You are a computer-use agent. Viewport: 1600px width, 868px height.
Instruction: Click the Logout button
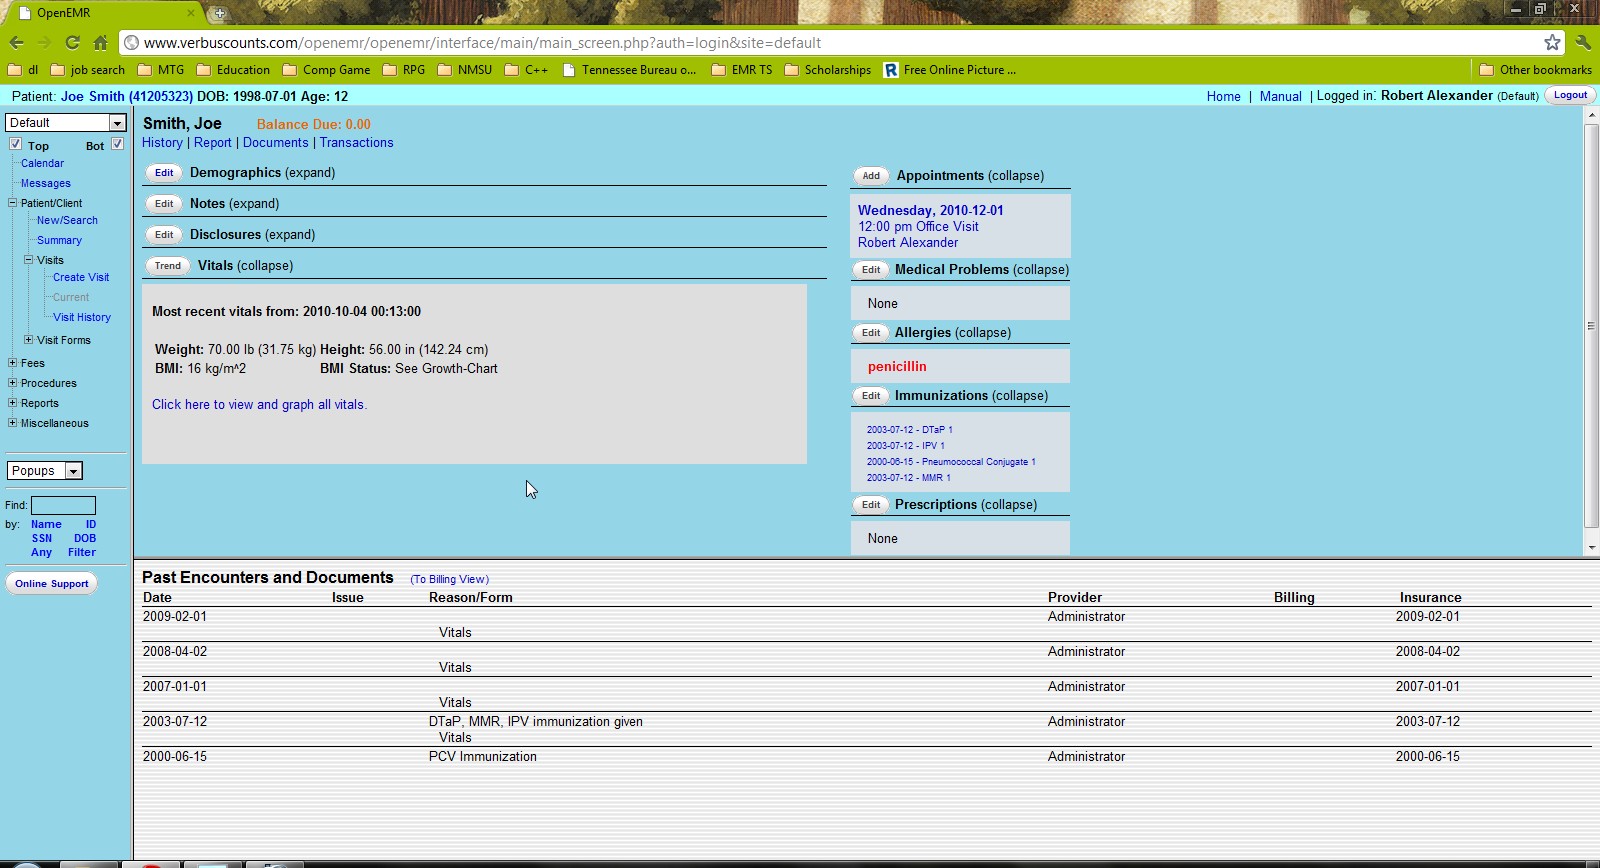click(1570, 95)
